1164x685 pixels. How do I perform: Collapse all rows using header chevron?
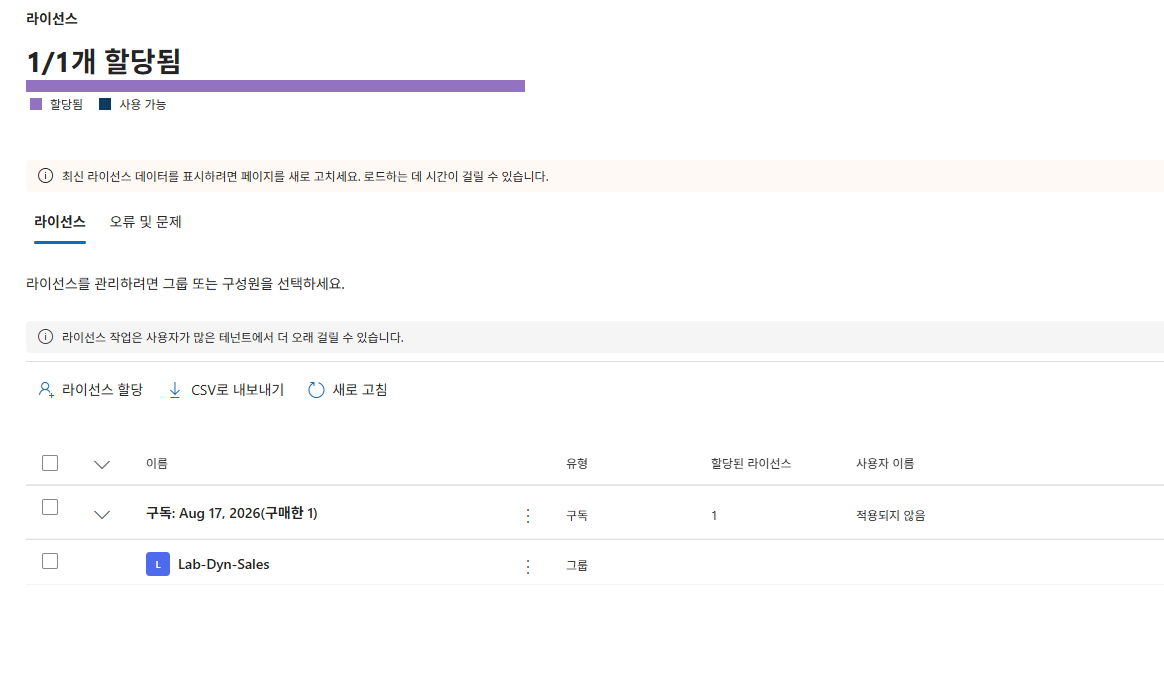(x=102, y=465)
